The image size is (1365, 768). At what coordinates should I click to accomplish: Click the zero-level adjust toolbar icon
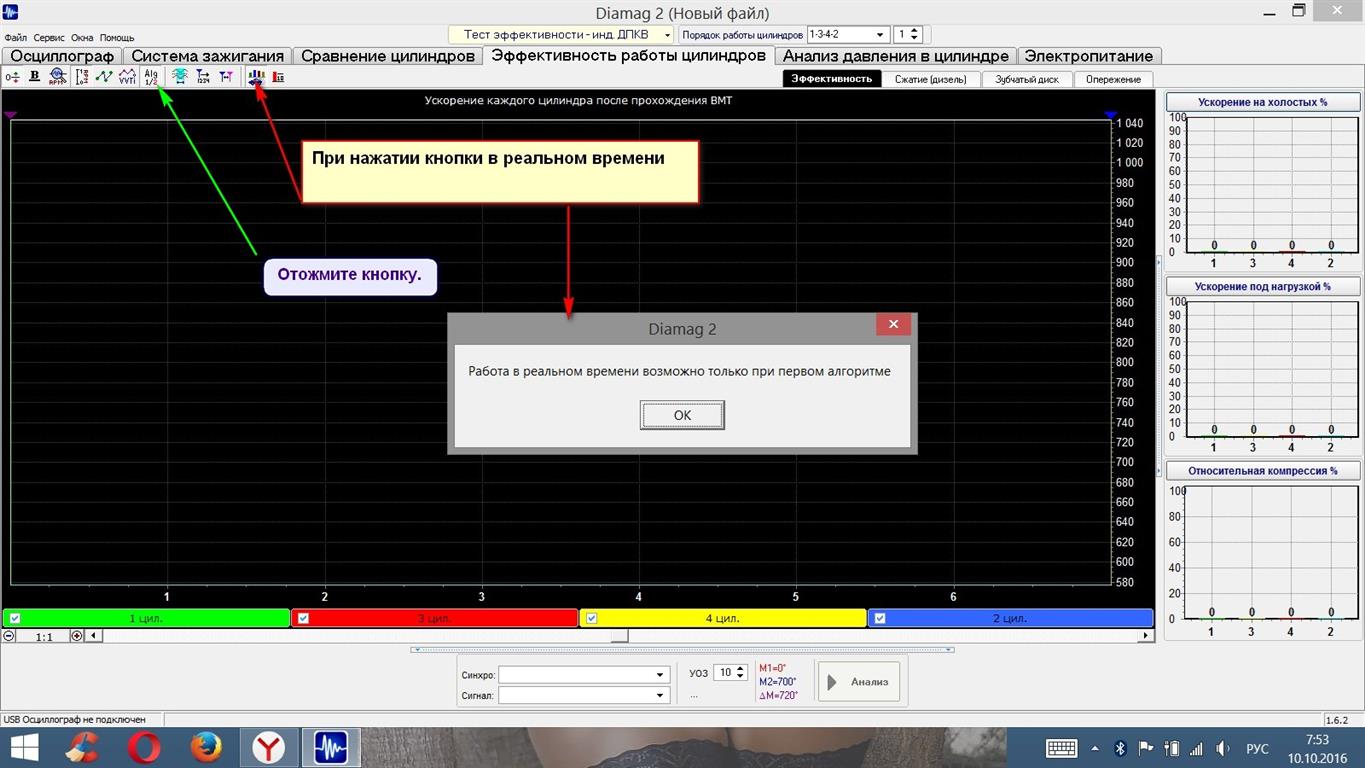(x=13, y=77)
